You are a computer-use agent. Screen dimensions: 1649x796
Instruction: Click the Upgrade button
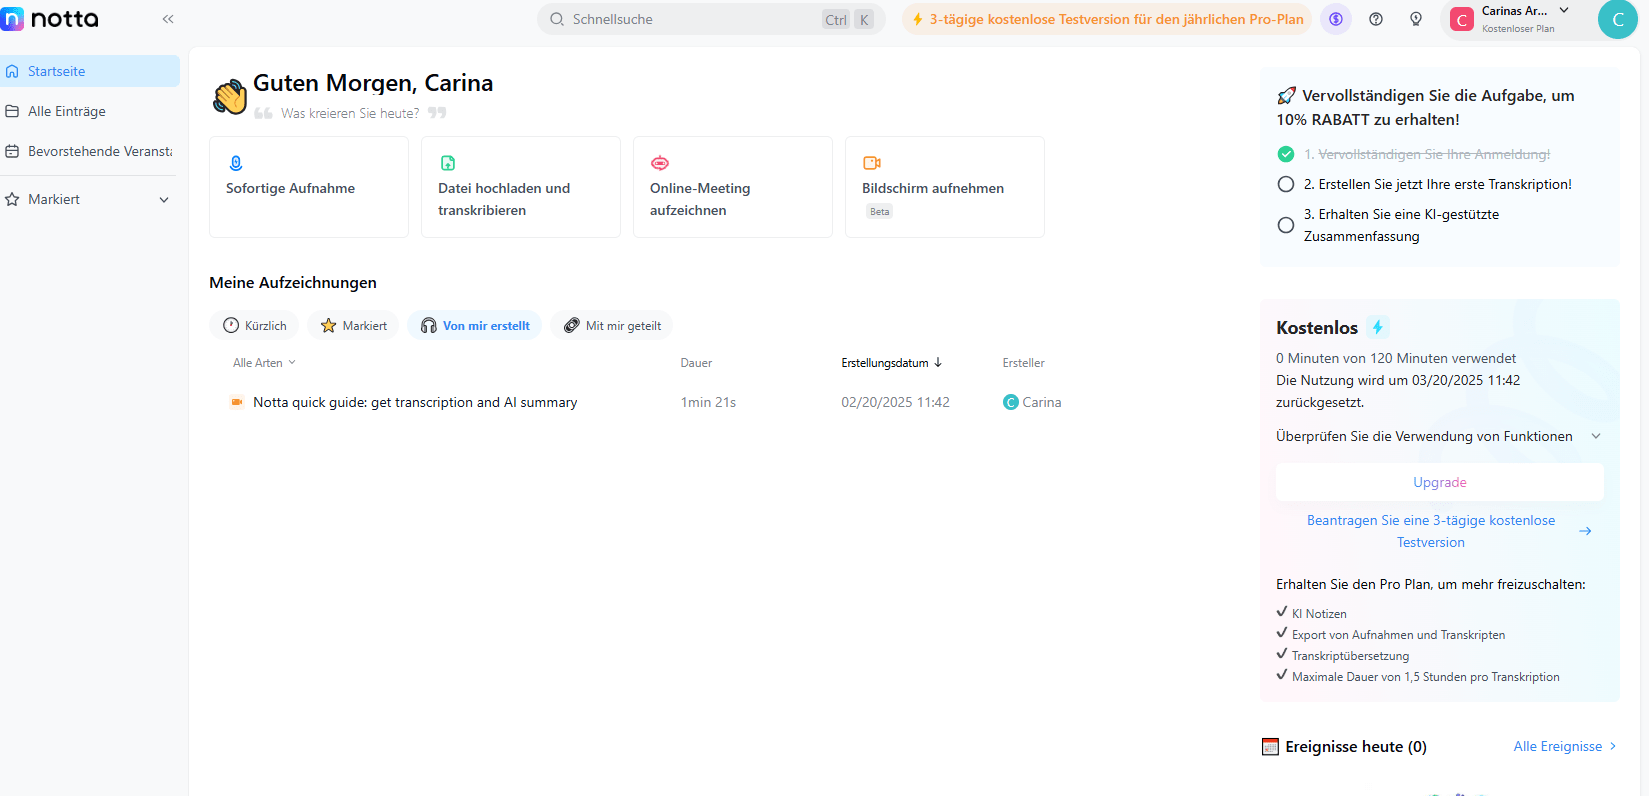pyautogui.click(x=1439, y=482)
